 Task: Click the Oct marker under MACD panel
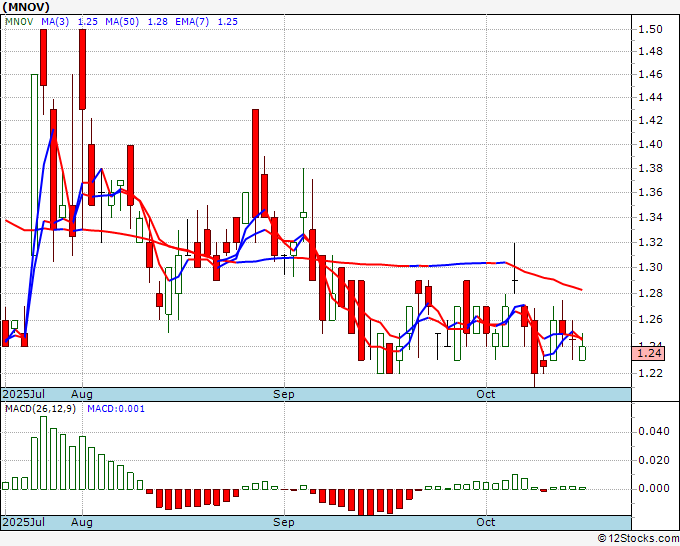click(486, 523)
